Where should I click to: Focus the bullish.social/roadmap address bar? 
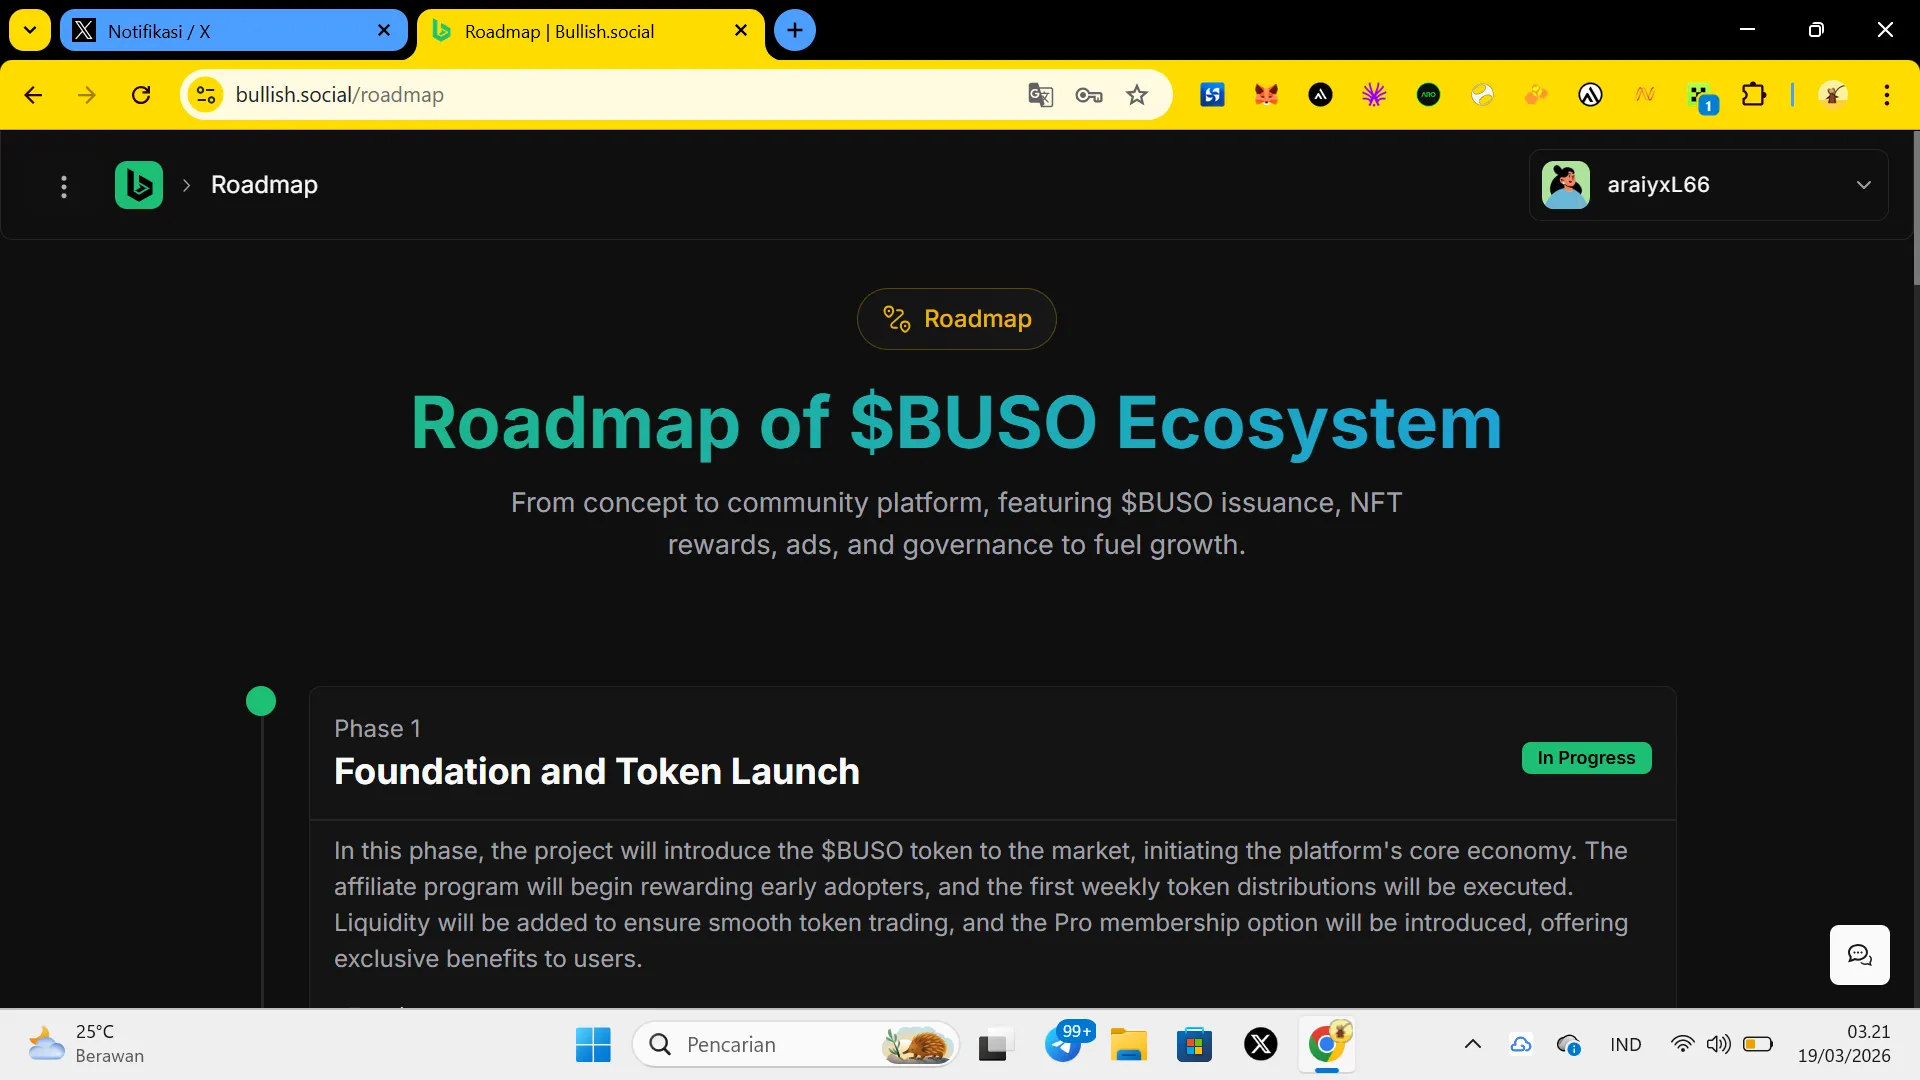620,95
